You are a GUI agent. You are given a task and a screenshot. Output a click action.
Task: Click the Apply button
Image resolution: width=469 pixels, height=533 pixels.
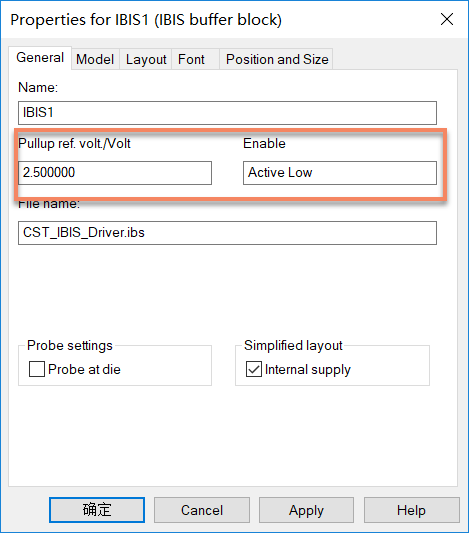(x=307, y=510)
